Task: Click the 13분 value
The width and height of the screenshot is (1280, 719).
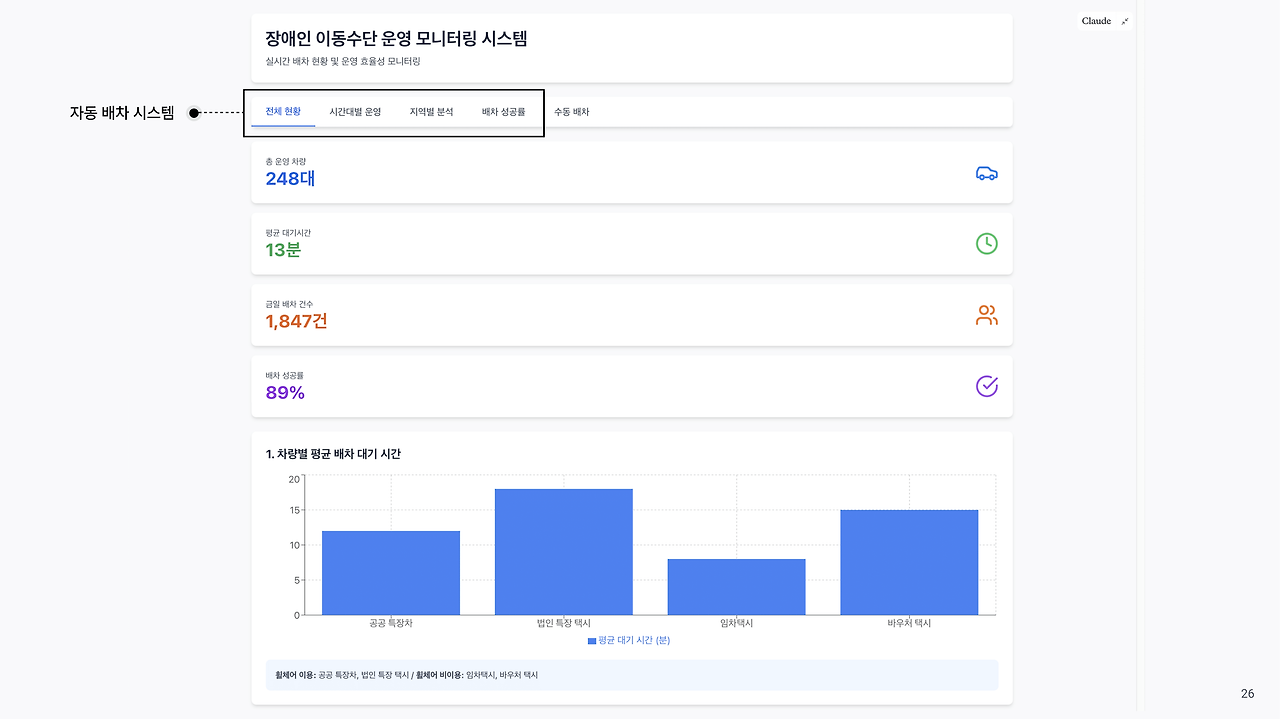Action: coord(283,250)
